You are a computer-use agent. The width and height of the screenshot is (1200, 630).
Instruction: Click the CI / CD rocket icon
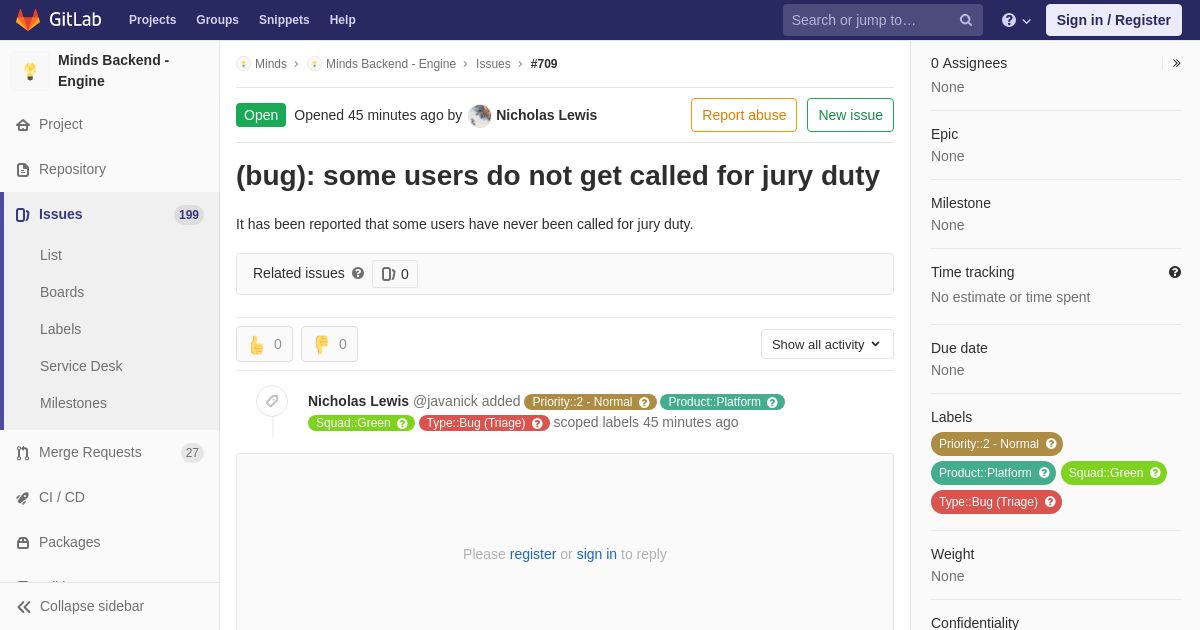coord(23,498)
